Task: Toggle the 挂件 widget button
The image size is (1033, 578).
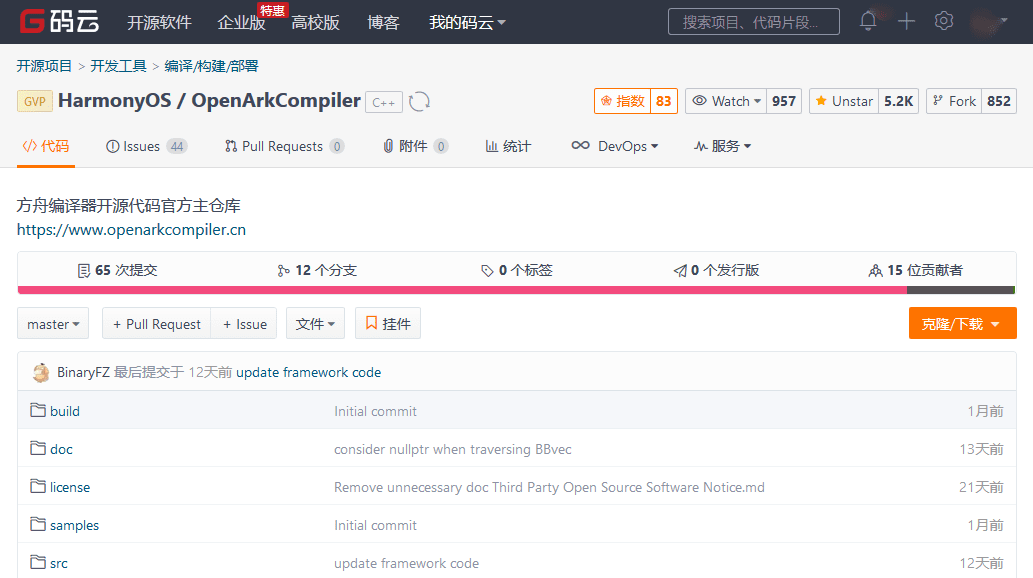Action: pyautogui.click(x=388, y=324)
